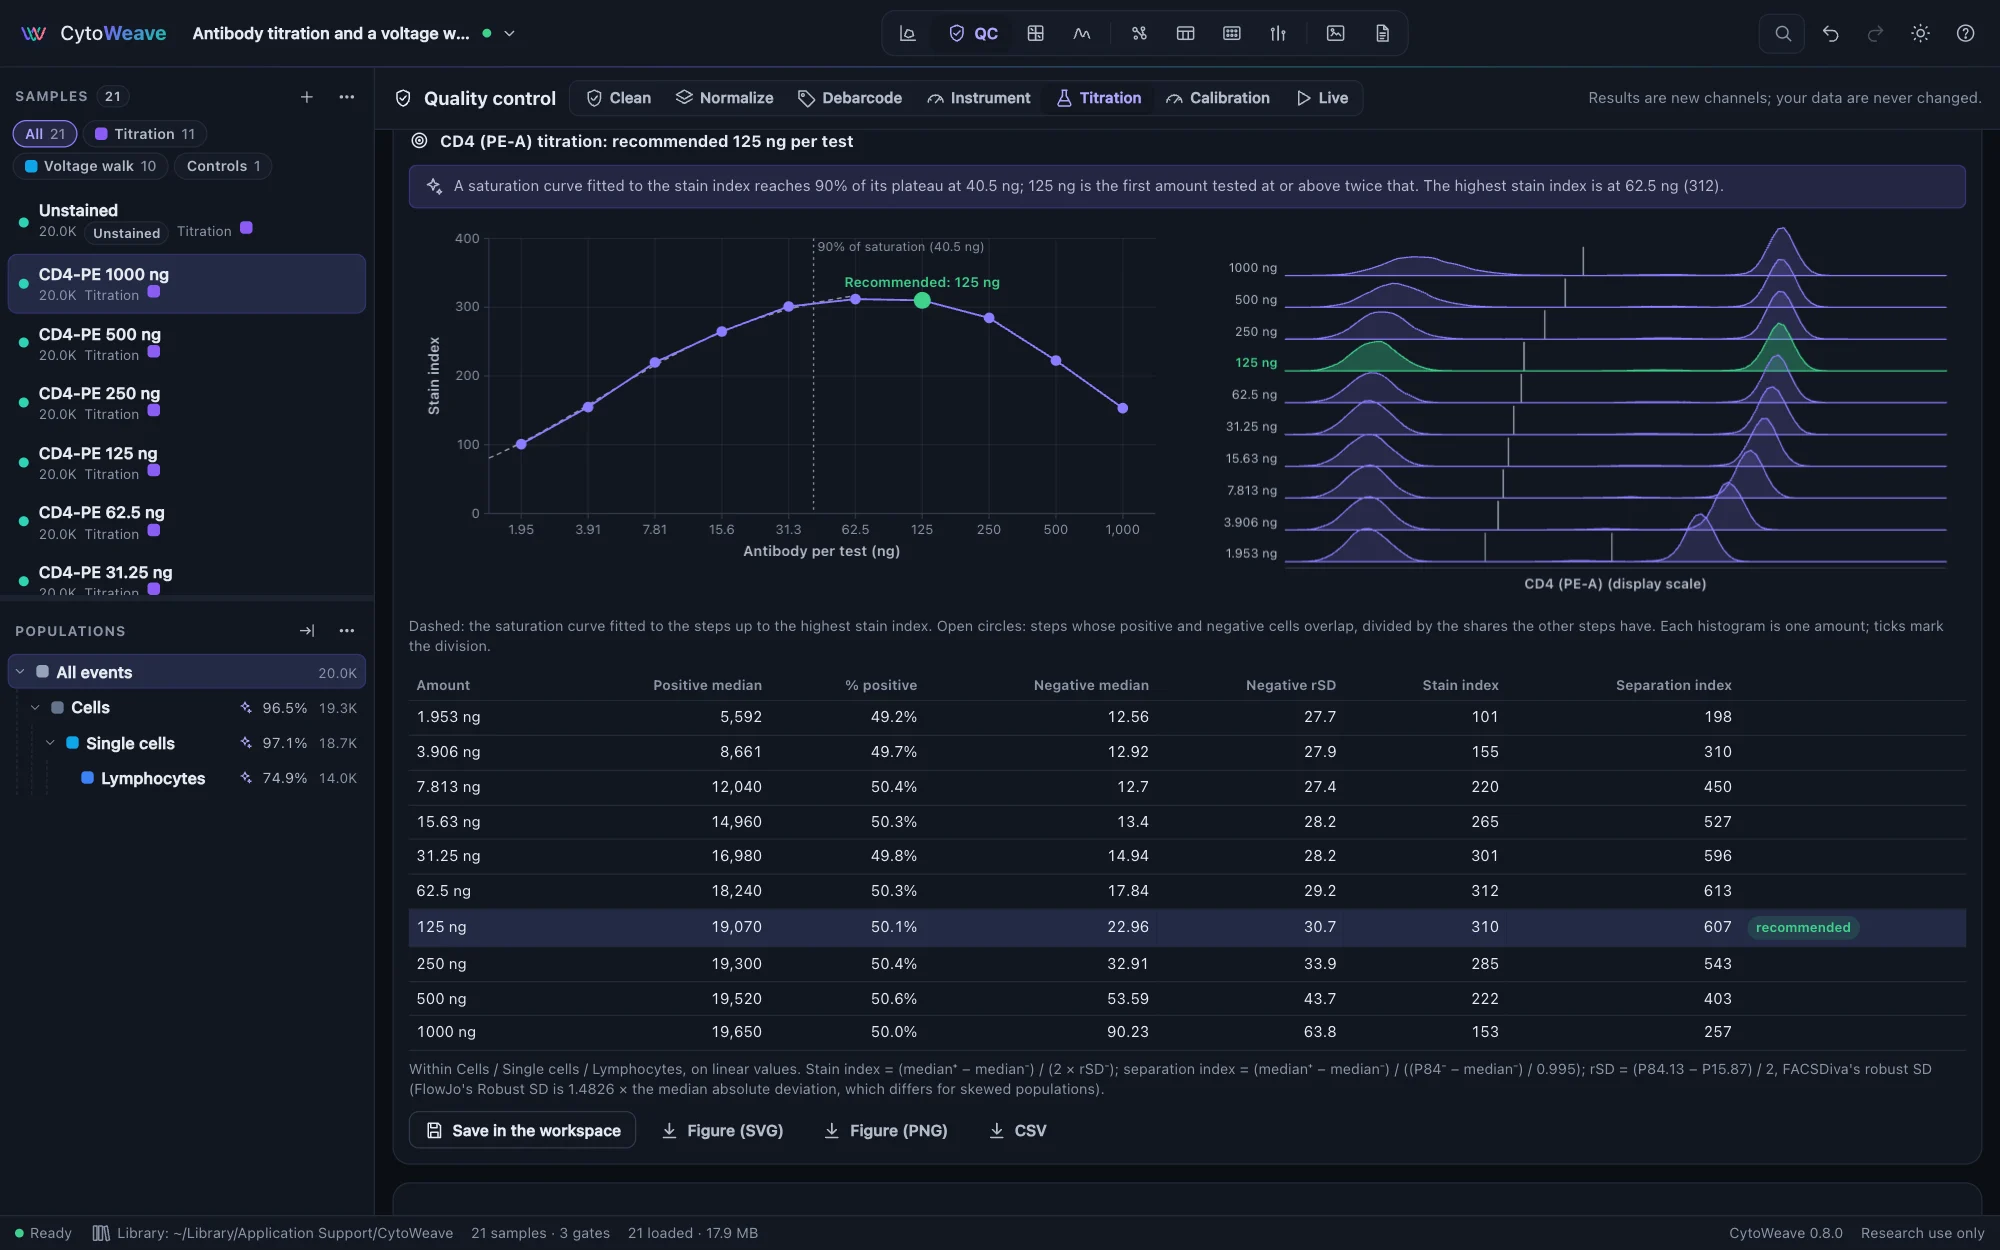Filter samples by Voltage walk group
The height and width of the screenshot is (1250, 2000).
coord(90,166)
